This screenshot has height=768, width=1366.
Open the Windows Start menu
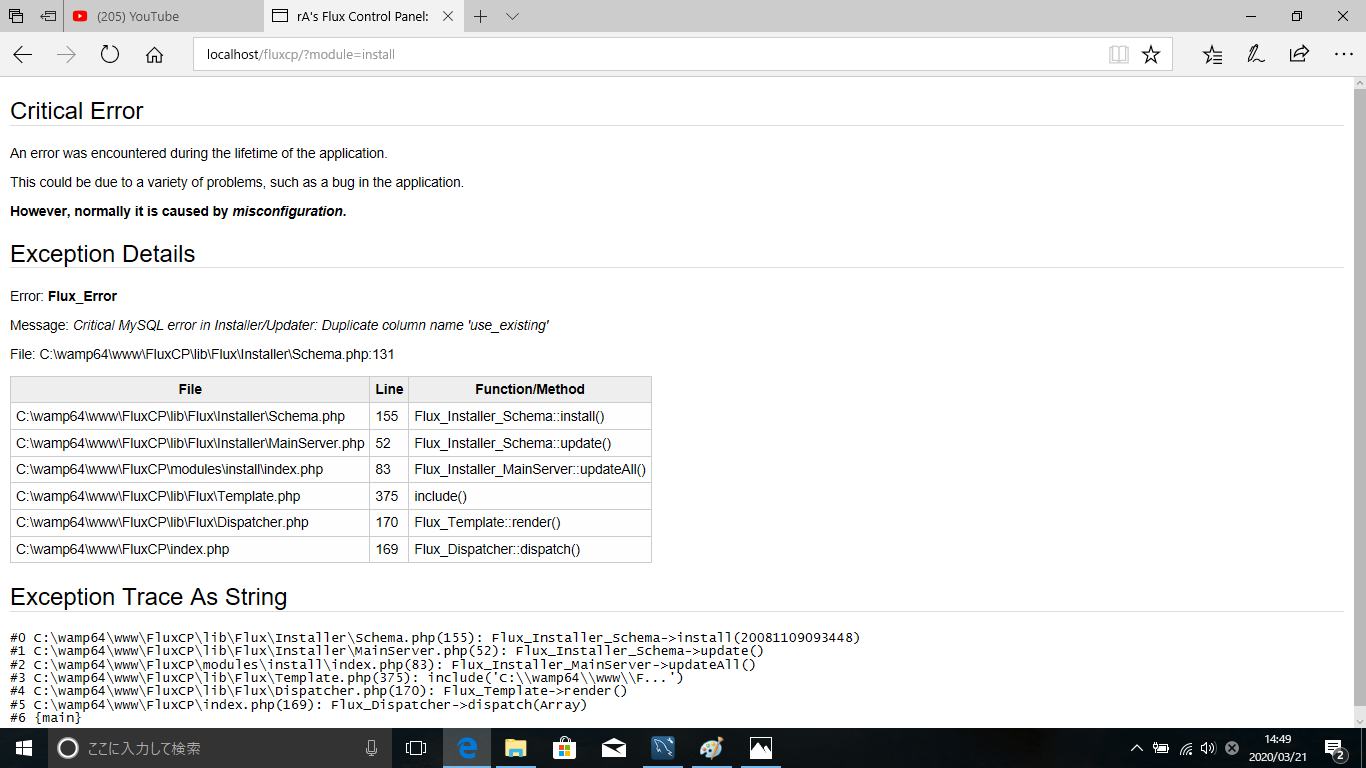(23, 748)
